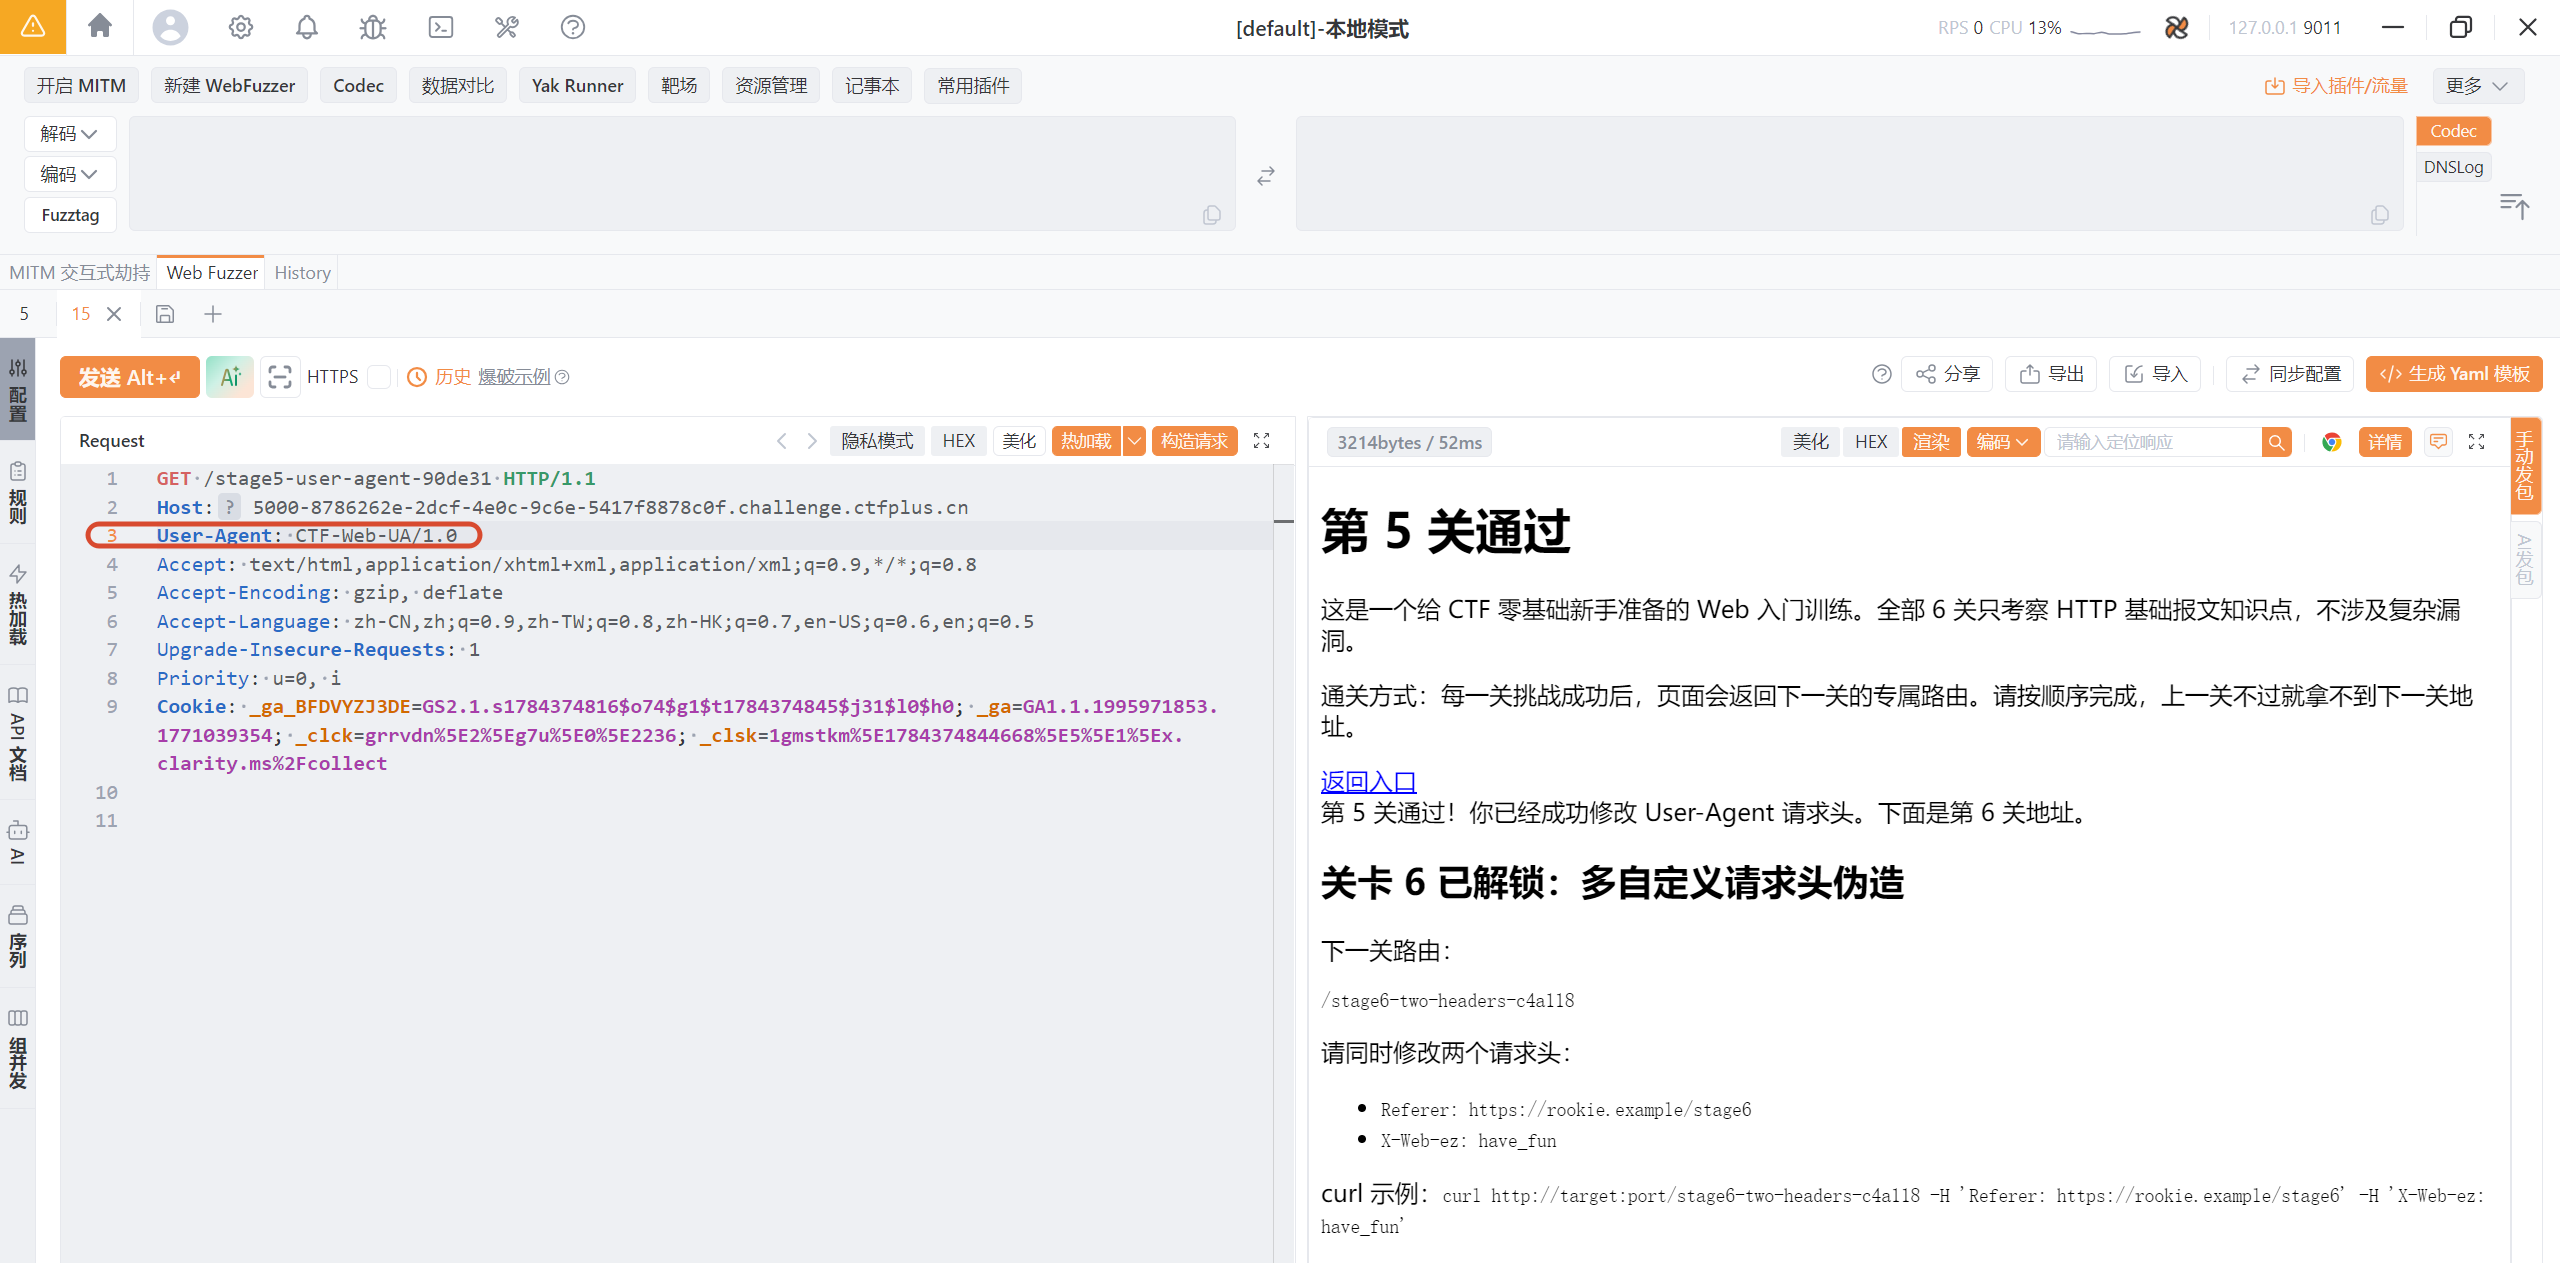Open the terminal console icon
Viewport: 2560px width, 1263px height.
(440, 27)
